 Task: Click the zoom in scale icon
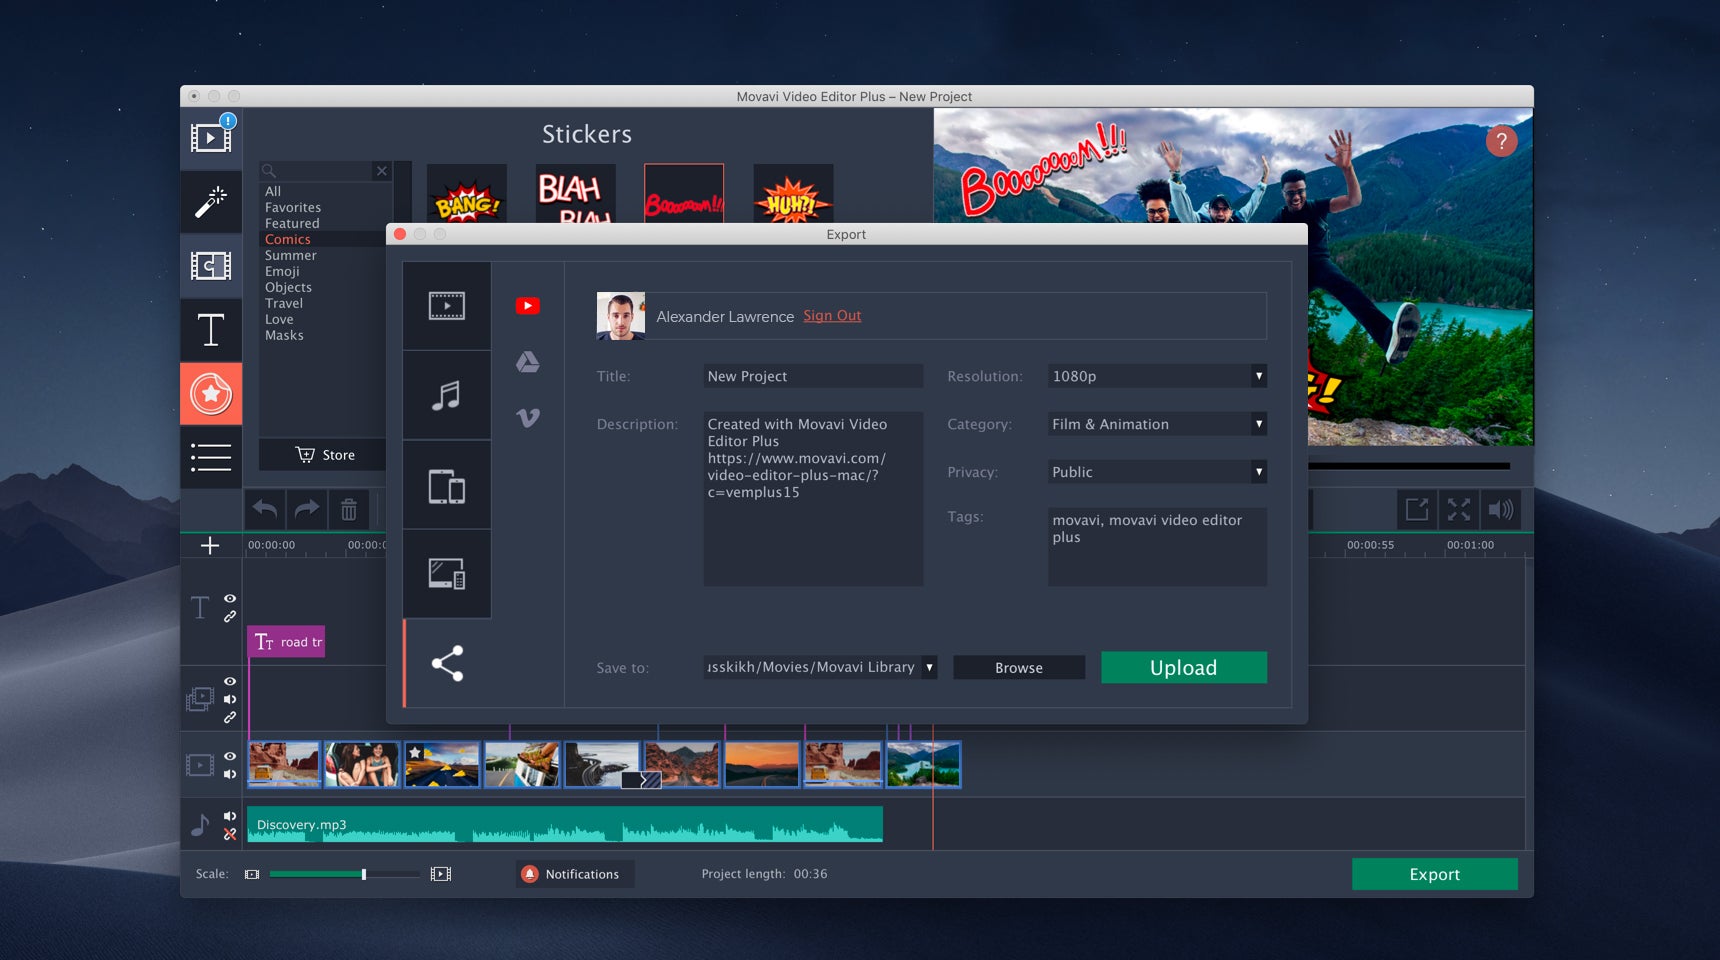pyautogui.click(x=441, y=874)
